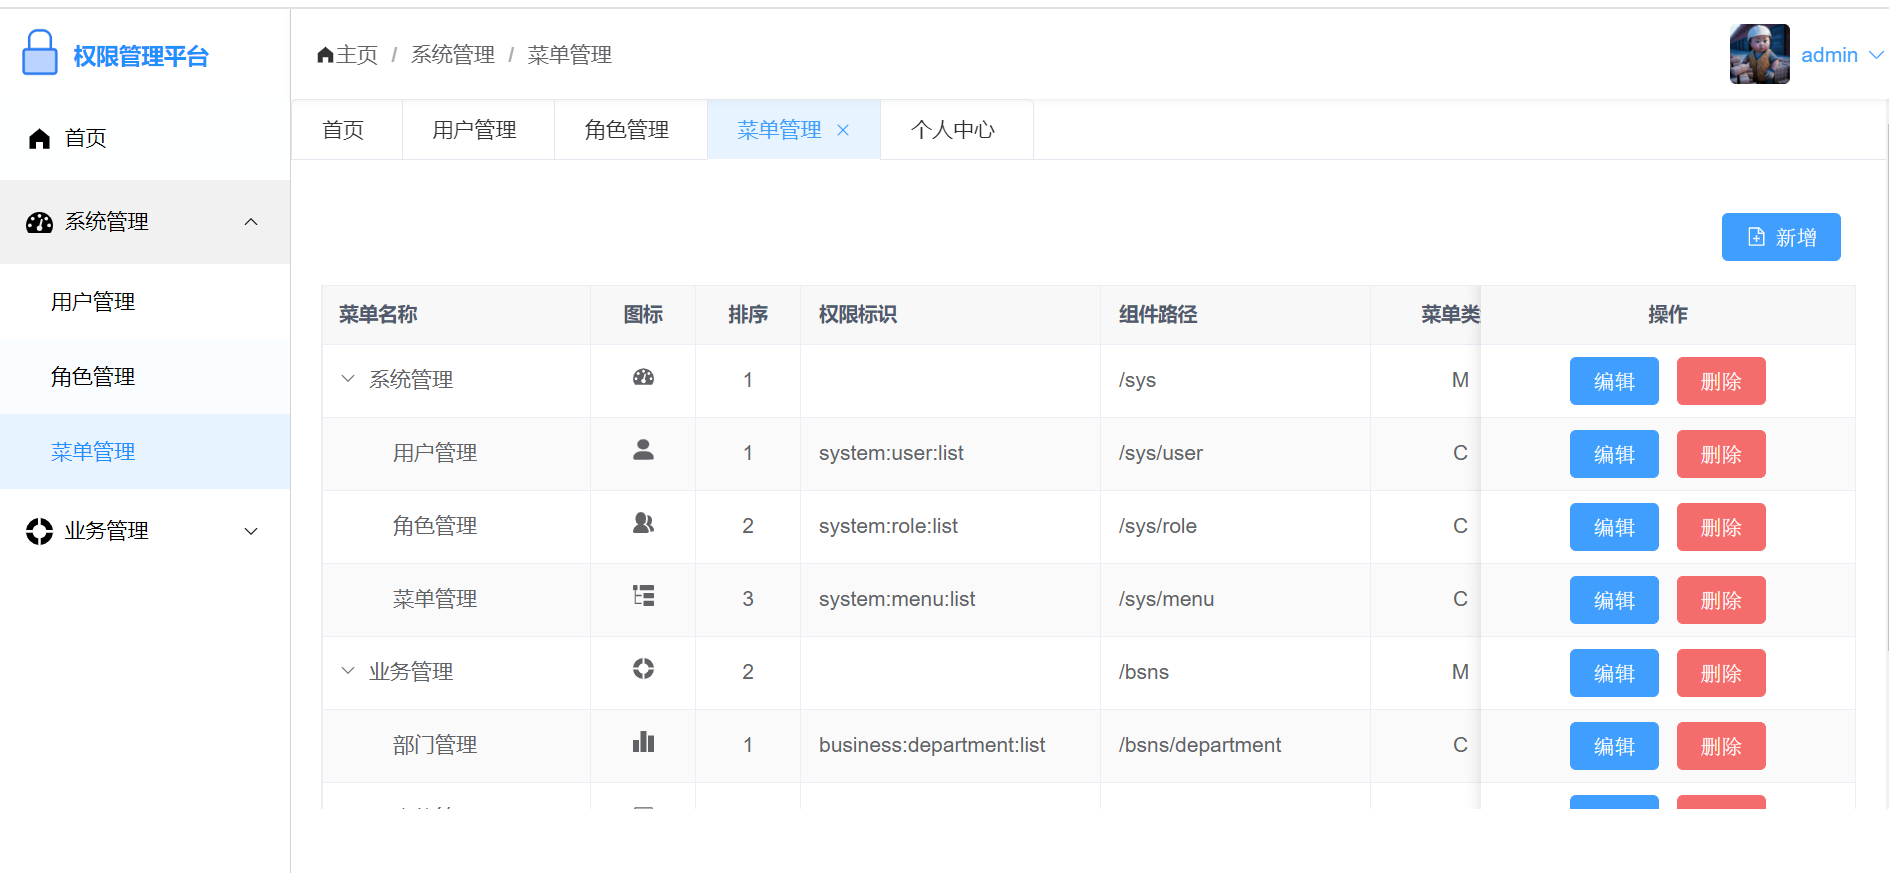Switch to the 角色管理 tab
This screenshot has width=1889, height=873.
627,130
